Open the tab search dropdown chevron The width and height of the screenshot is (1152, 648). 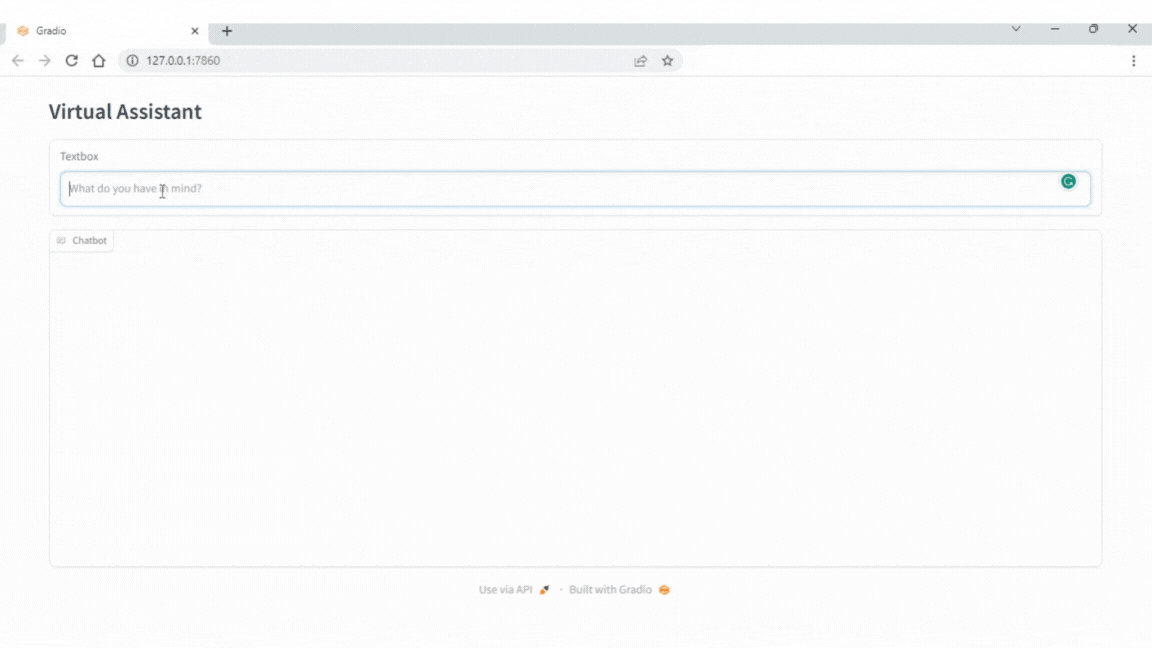(1016, 29)
